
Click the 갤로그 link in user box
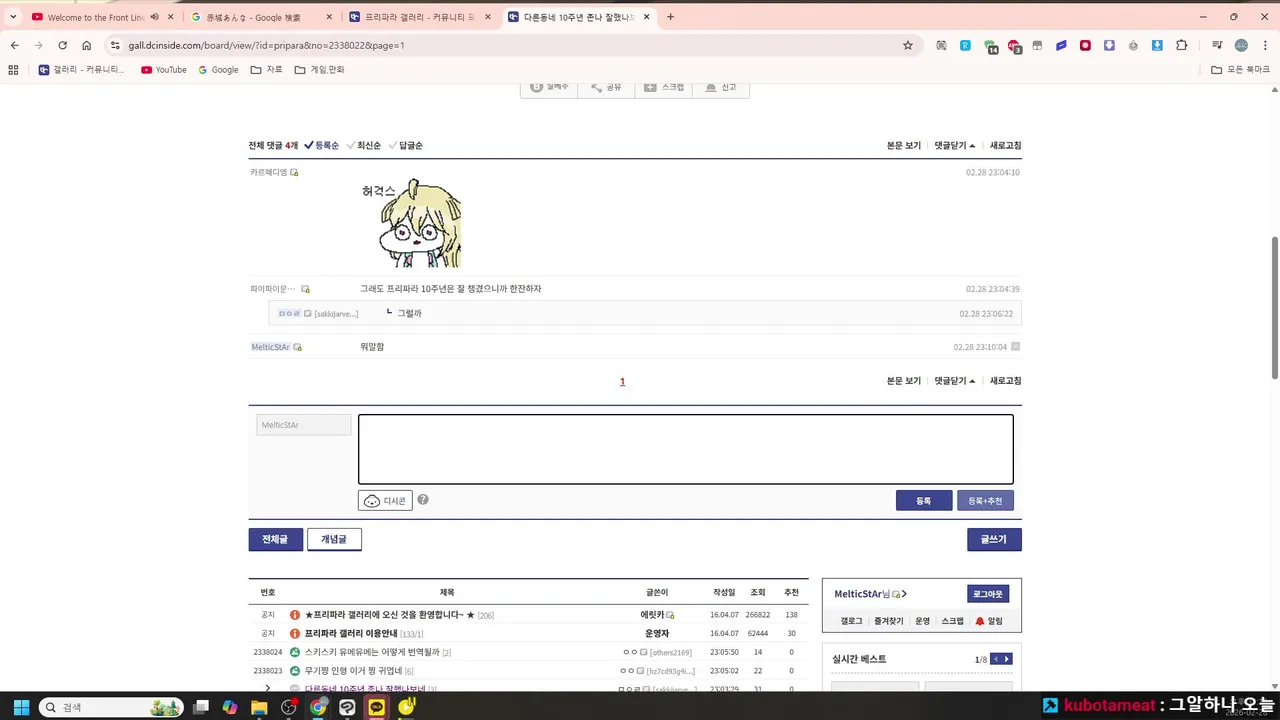(x=851, y=621)
